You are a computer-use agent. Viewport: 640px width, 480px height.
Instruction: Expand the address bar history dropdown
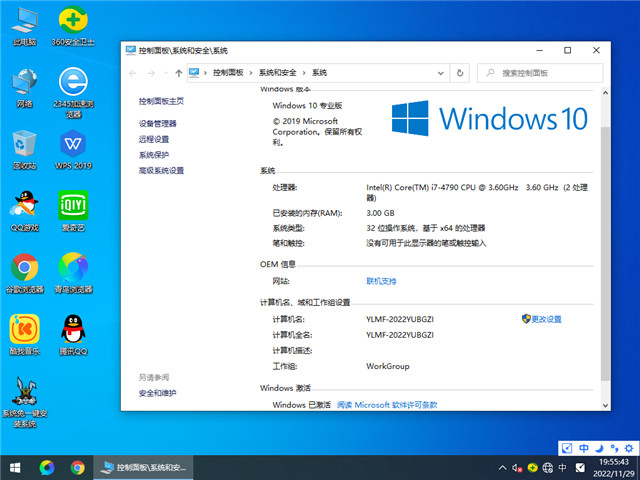pyautogui.click(x=441, y=72)
